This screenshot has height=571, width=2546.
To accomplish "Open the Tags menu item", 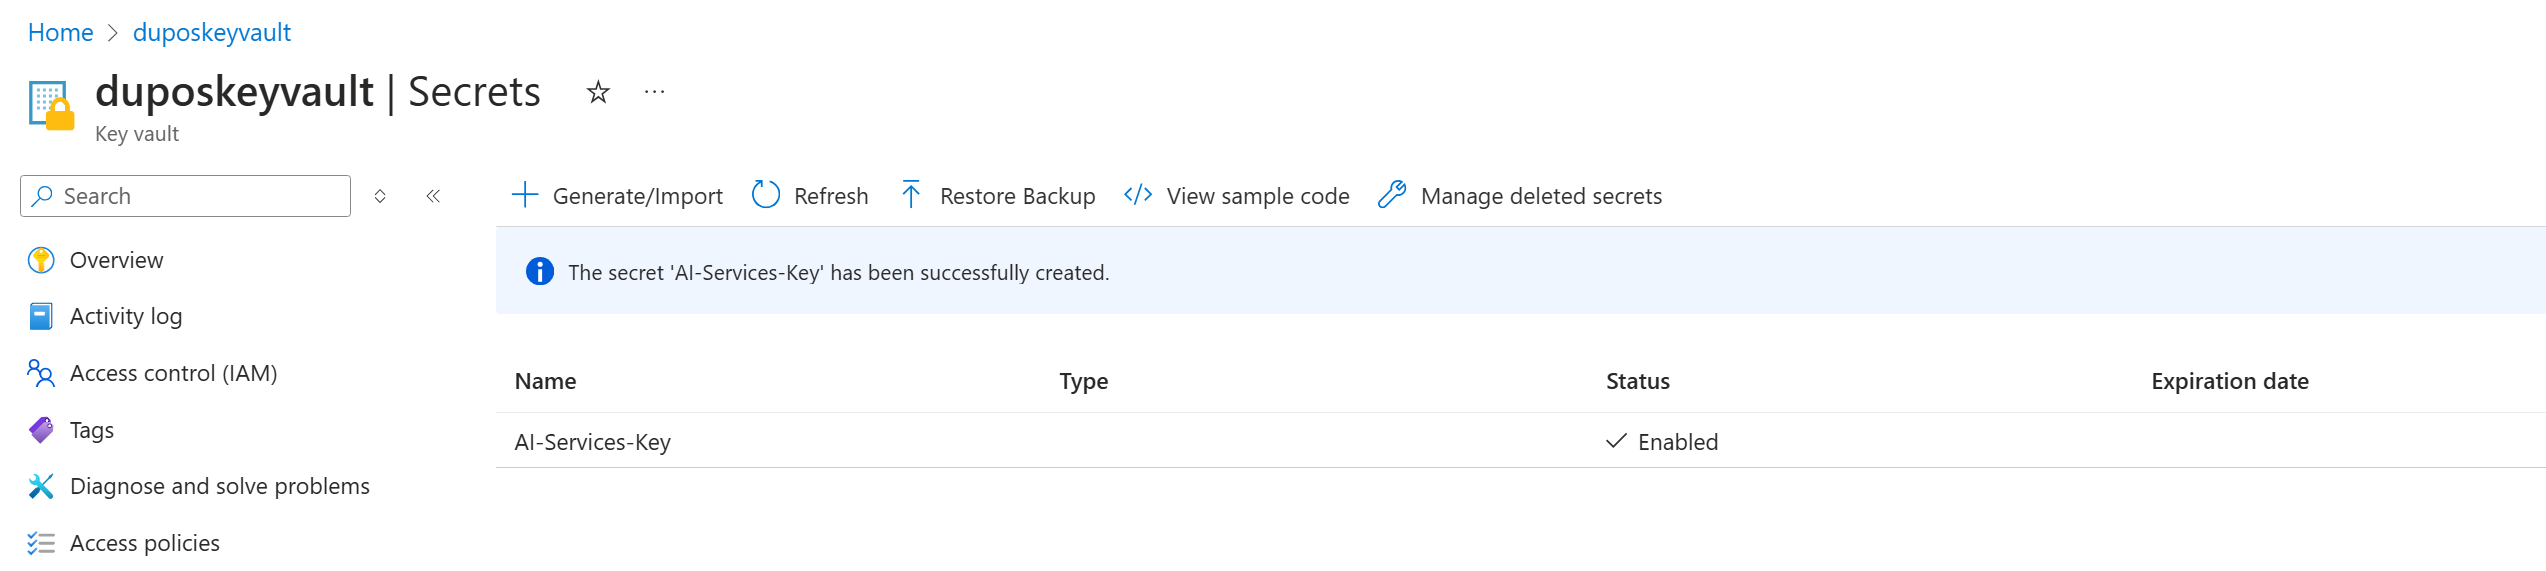I will pyautogui.click(x=92, y=430).
